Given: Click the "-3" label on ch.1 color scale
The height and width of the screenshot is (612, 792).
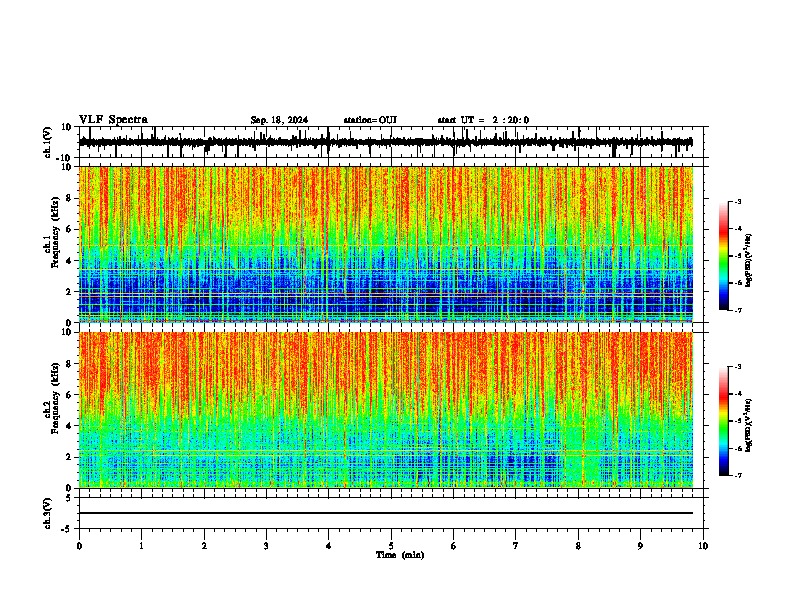Looking at the screenshot, I should pyautogui.click(x=738, y=201).
